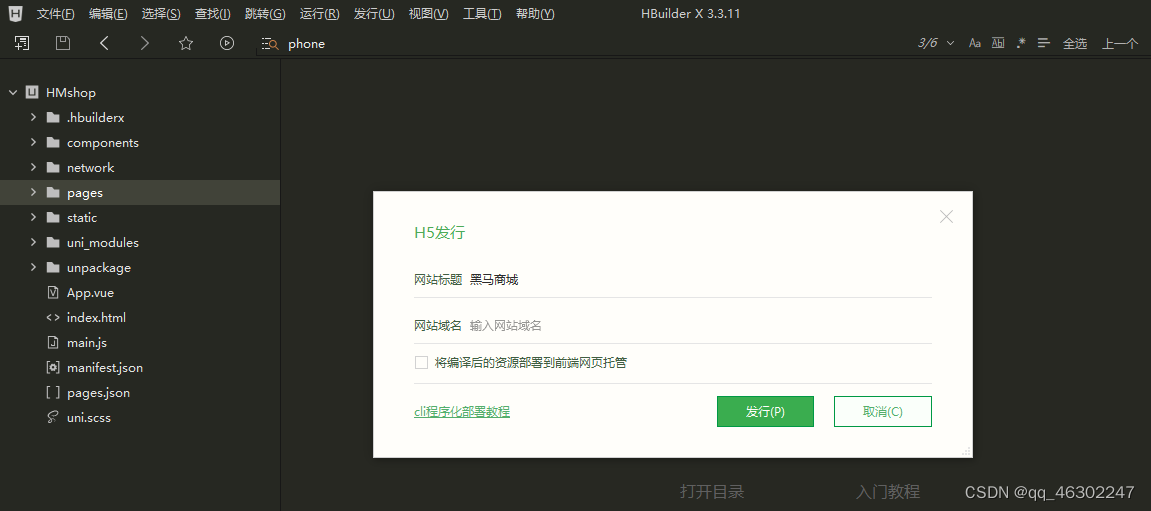Click the bookmark star icon
This screenshot has height=511, width=1151.
(186, 43)
